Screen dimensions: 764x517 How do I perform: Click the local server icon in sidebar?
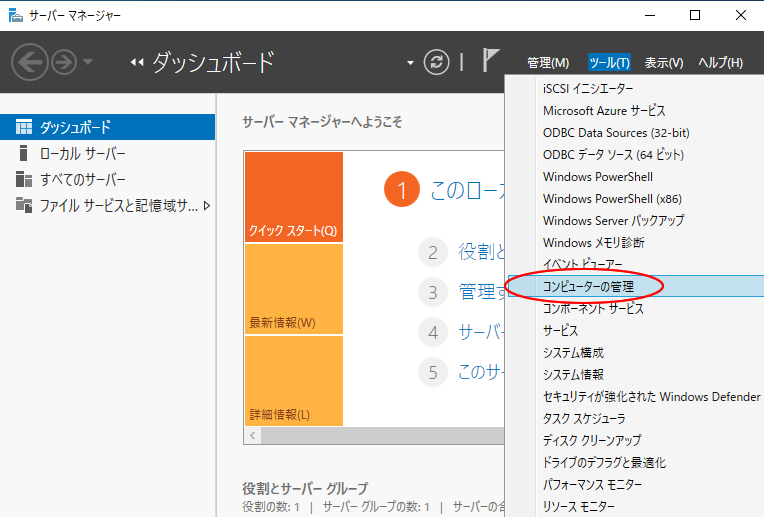click(23, 153)
